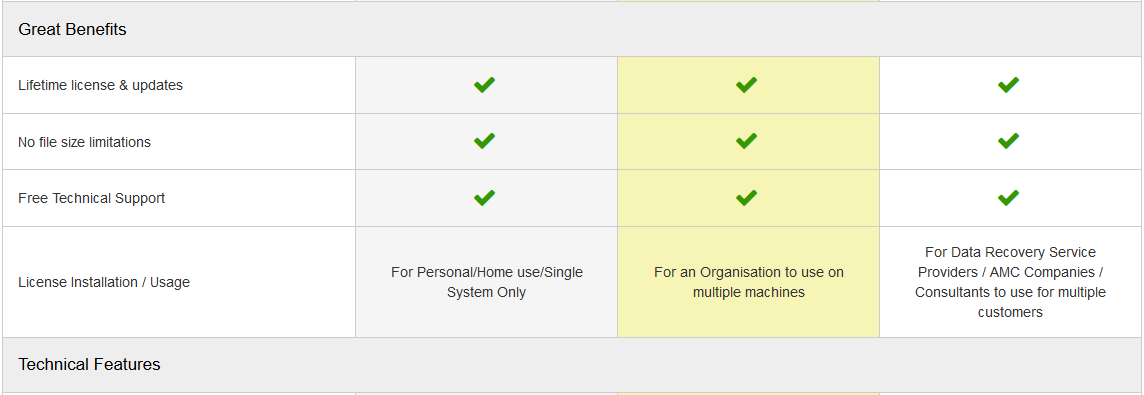Click the Personal/Home use/Single System Only text

click(487, 282)
